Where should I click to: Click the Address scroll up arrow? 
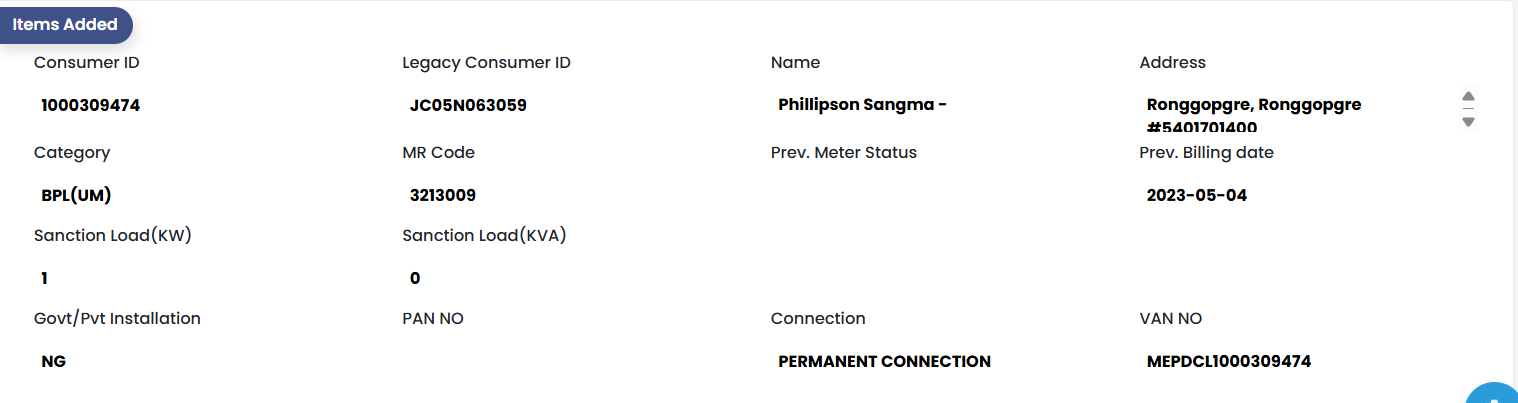(x=1468, y=97)
